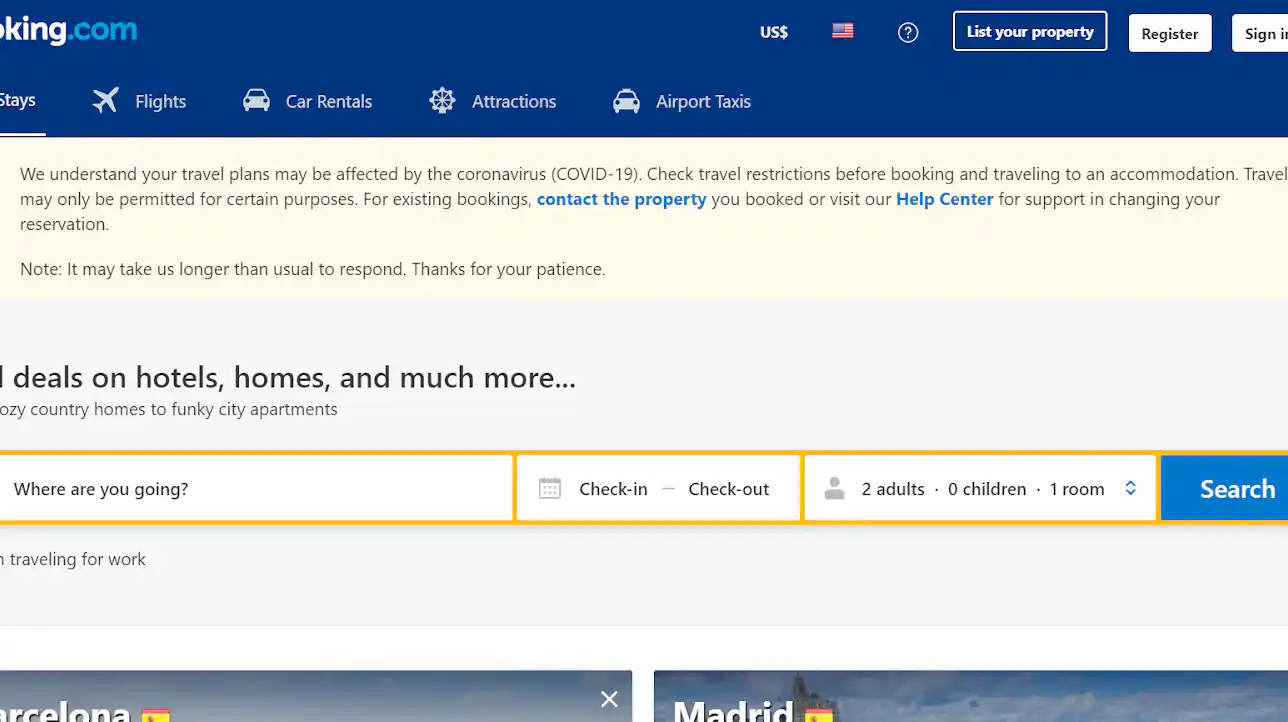Focus the Where are you going field
This screenshot has width=1288, height=722.
click(255, 489)
